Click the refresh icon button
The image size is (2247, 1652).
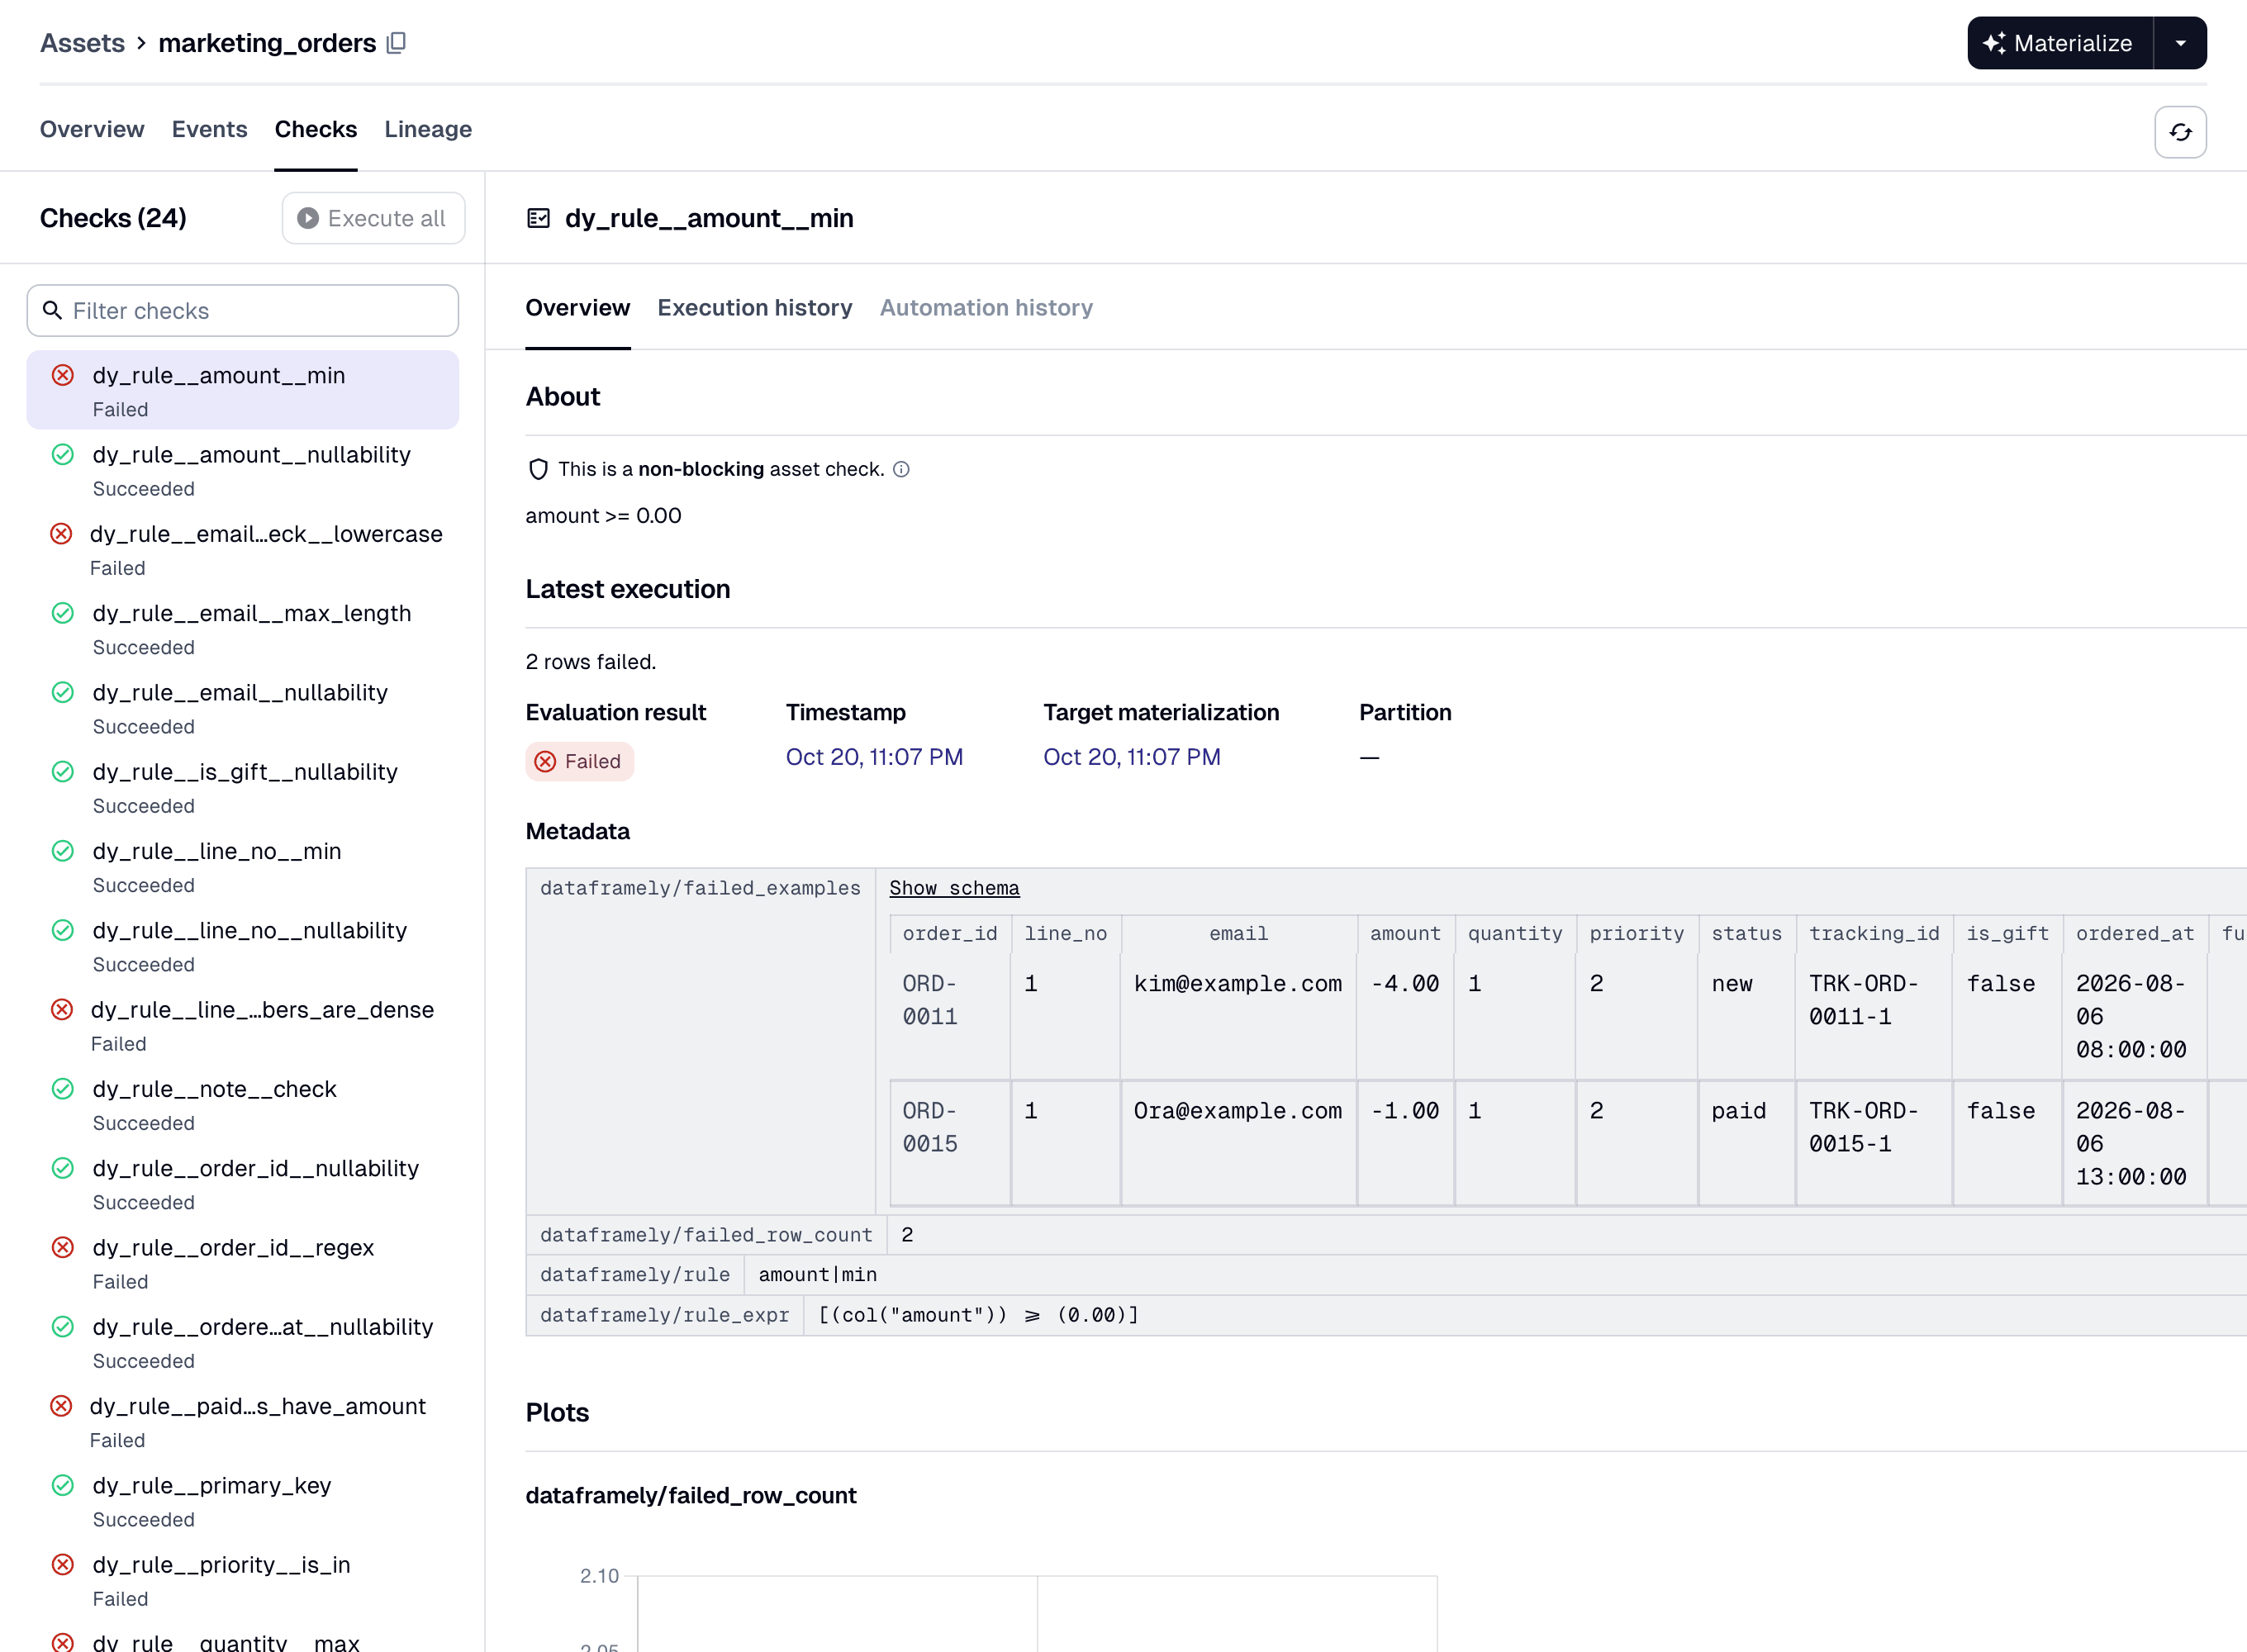(2180, 132)
